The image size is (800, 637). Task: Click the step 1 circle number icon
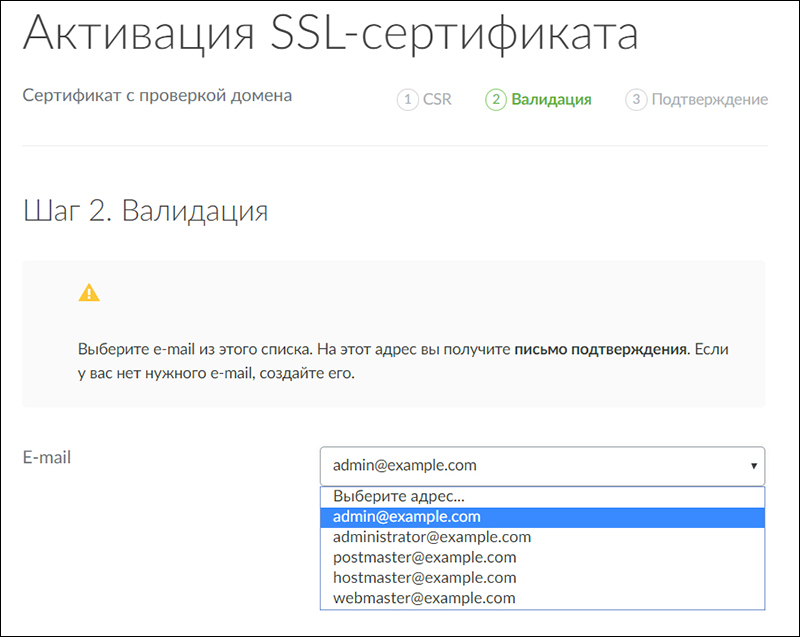407,100
